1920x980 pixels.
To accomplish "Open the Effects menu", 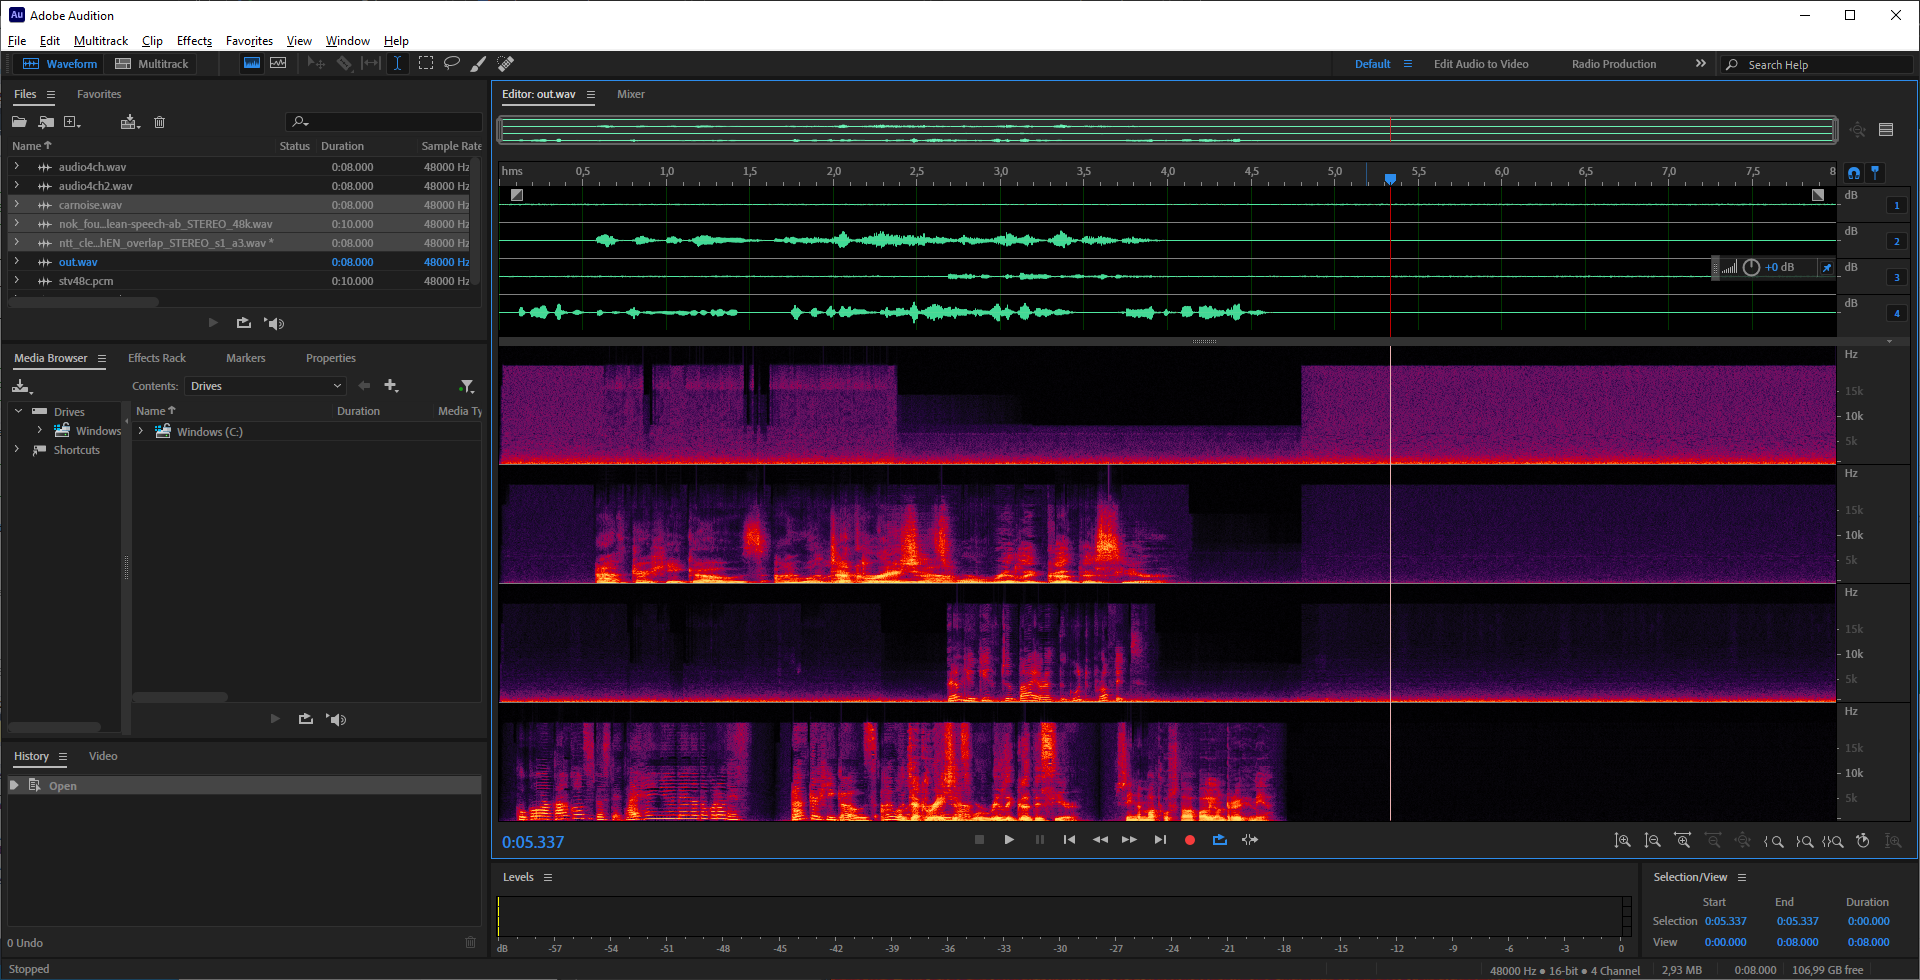I will click(194, 41).
